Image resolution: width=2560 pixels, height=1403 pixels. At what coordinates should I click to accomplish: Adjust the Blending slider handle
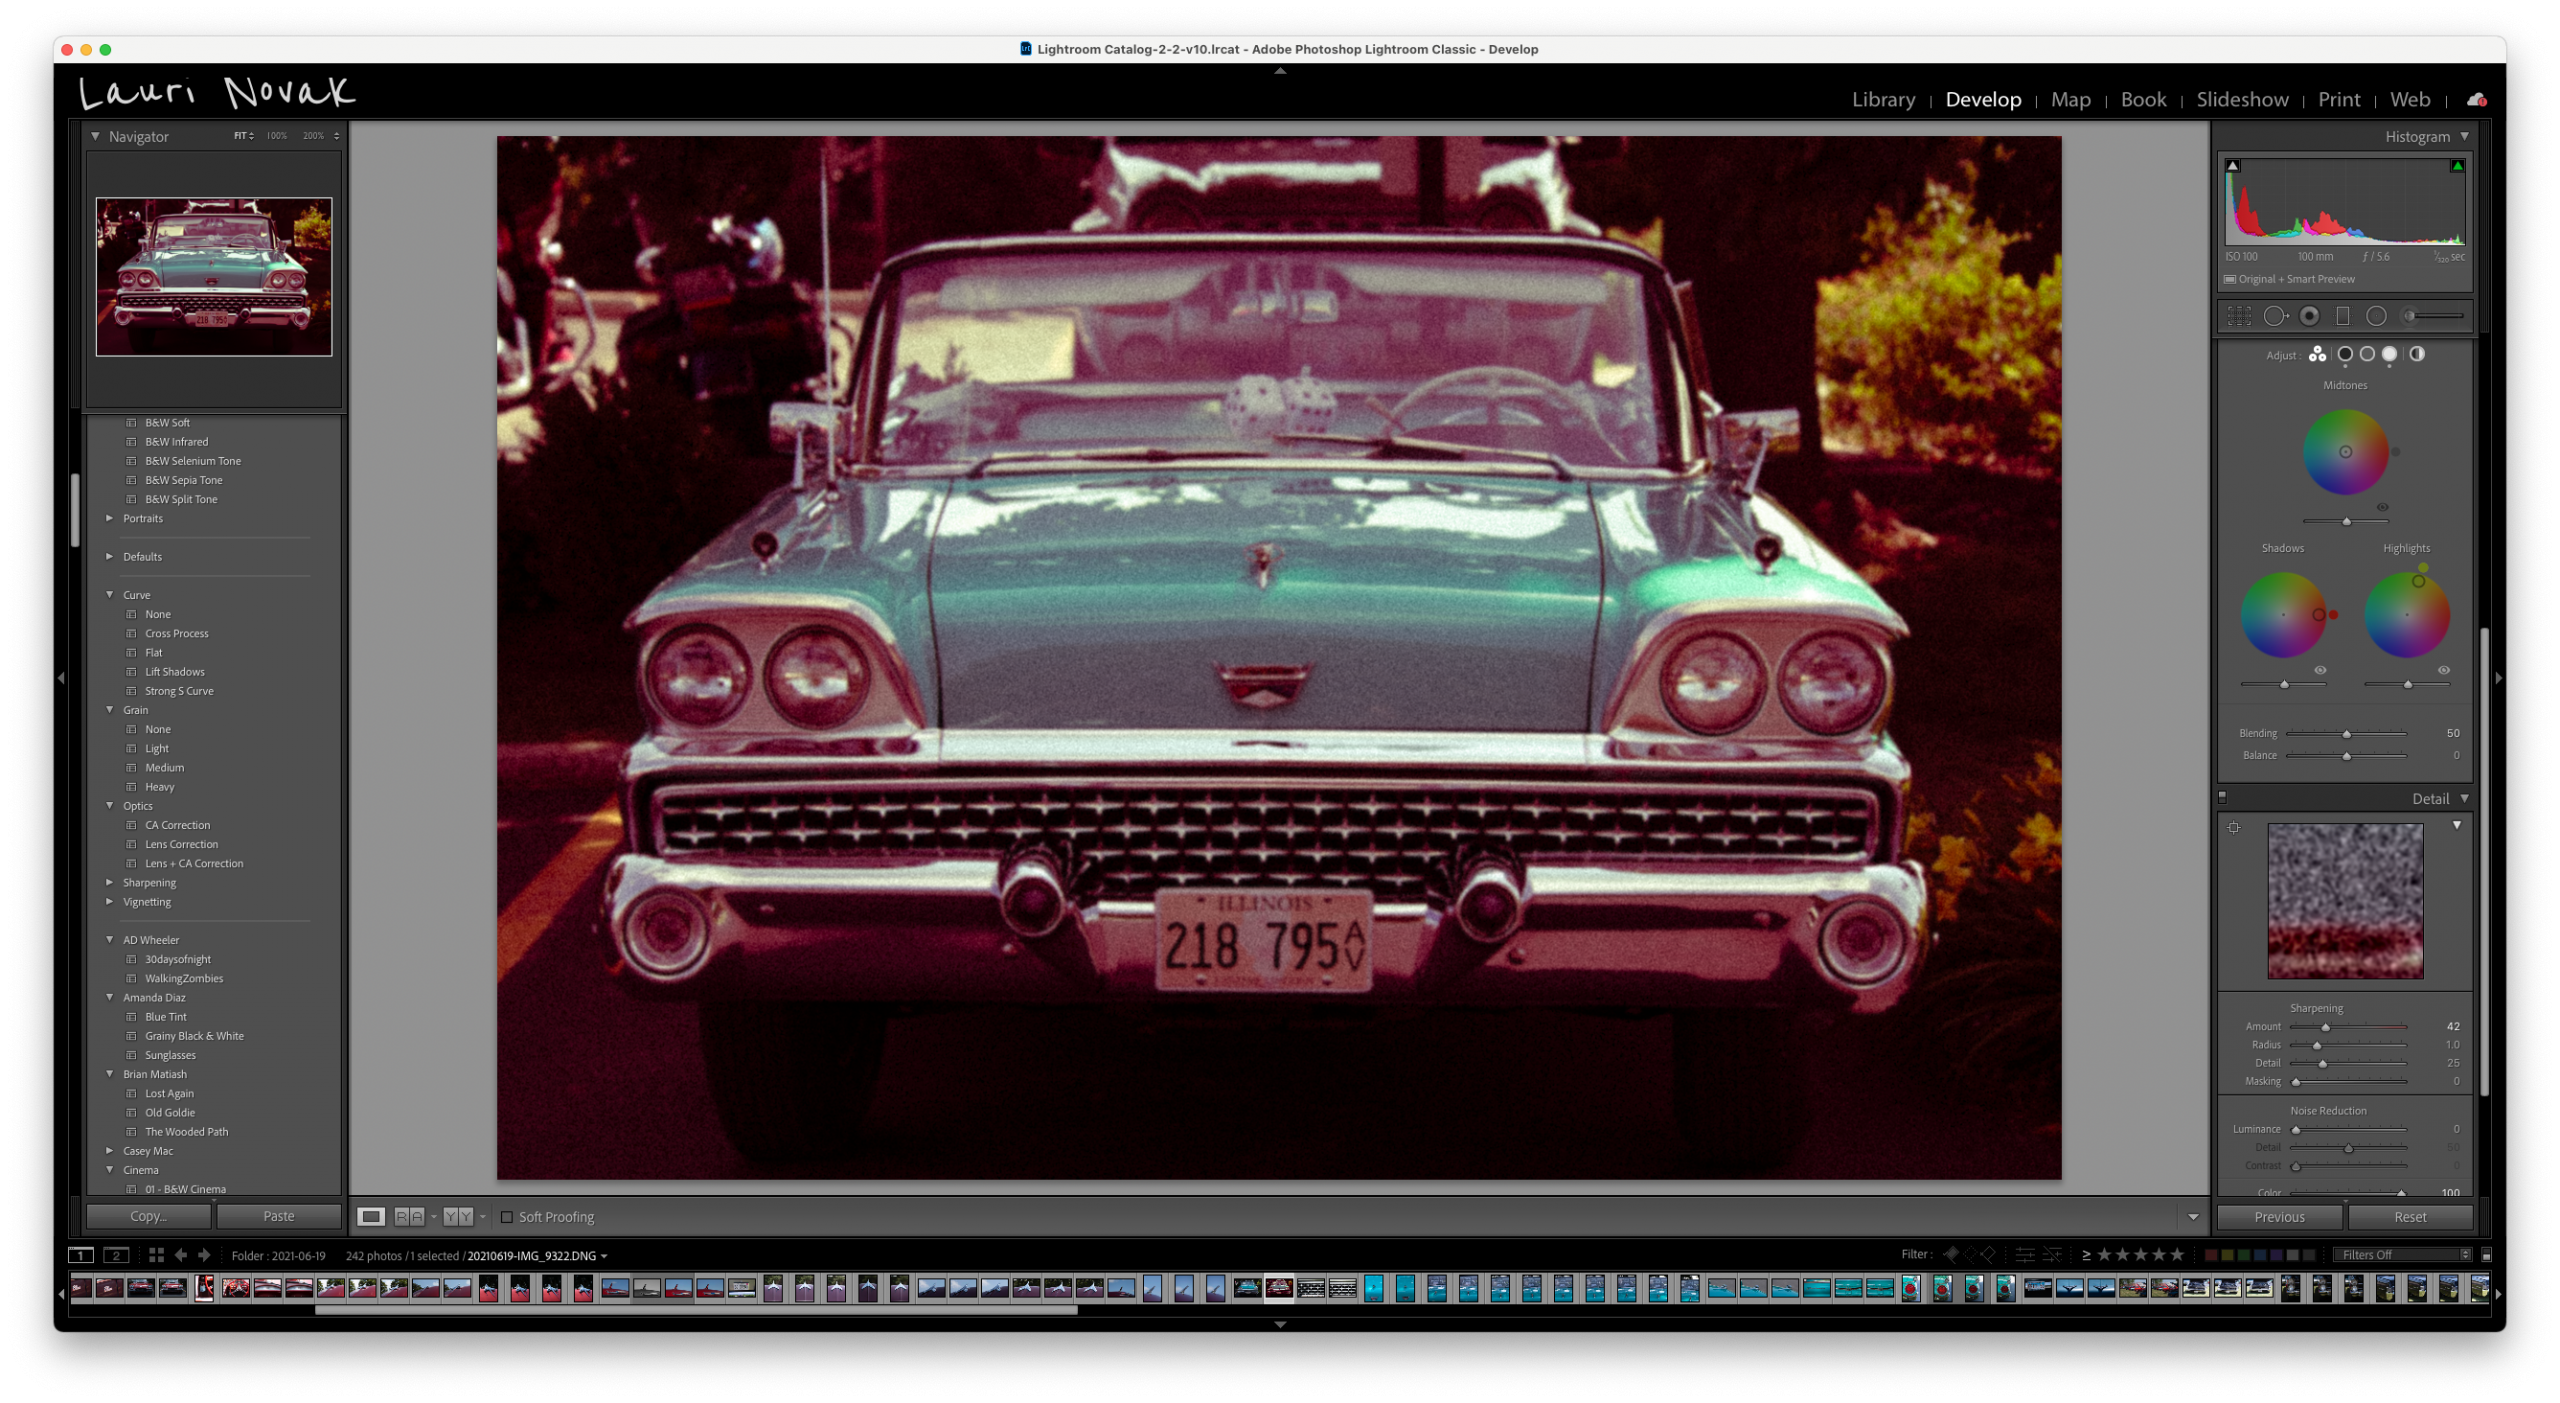click(x=2346, y=734)
